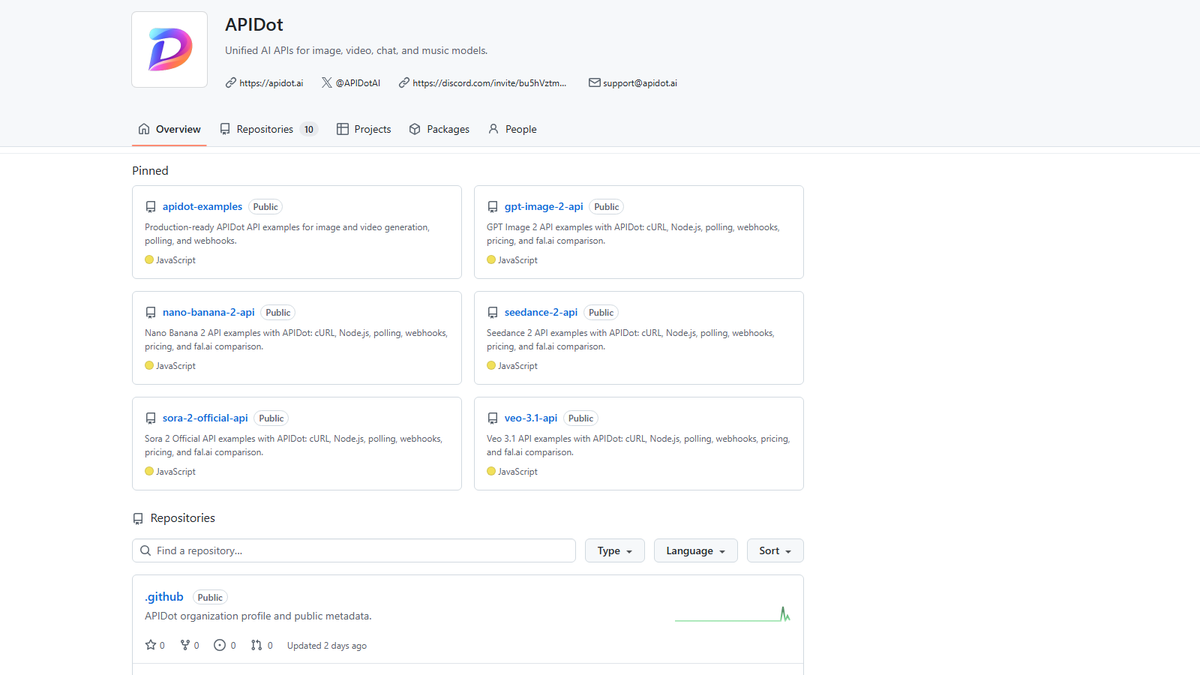Click the support@apidot.ai email link
1200x675 pixels.
coord(640,83)
